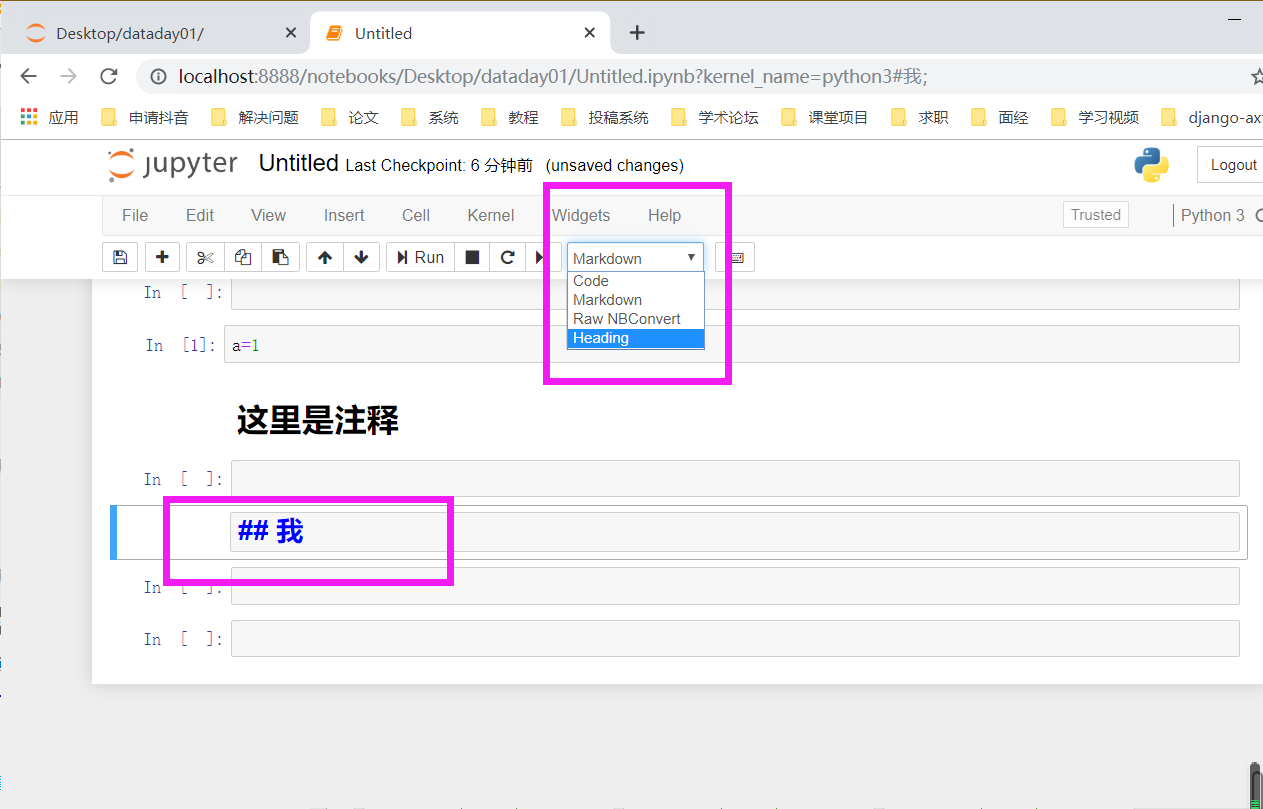Open the Kernel menu
This screenshot has width=1263, height=809.
point(491,215)
